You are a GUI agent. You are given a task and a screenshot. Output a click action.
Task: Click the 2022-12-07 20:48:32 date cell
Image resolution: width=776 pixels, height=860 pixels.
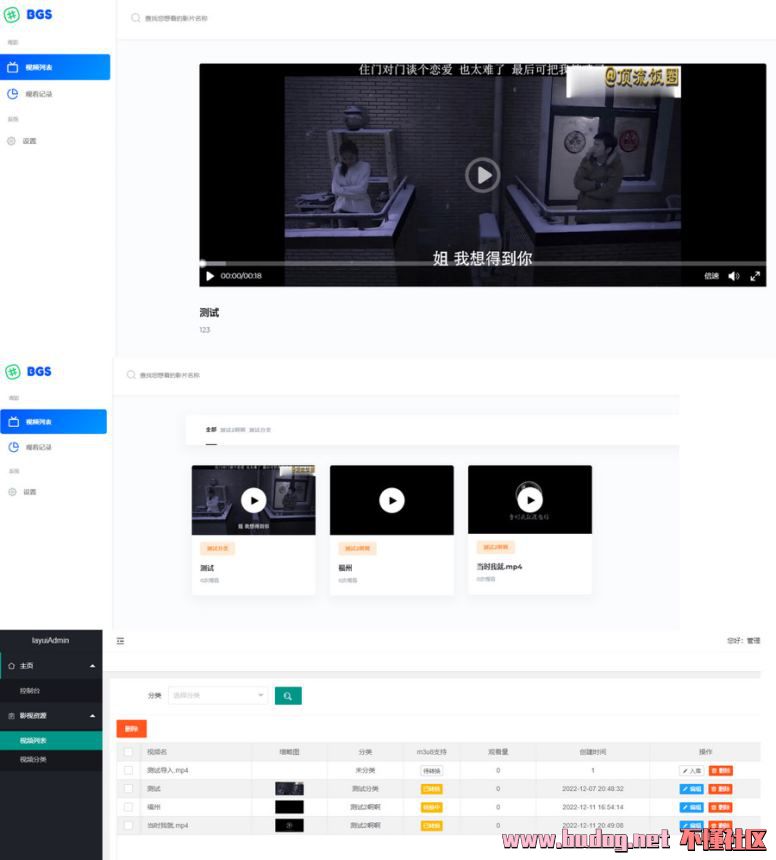coord(593,789)
